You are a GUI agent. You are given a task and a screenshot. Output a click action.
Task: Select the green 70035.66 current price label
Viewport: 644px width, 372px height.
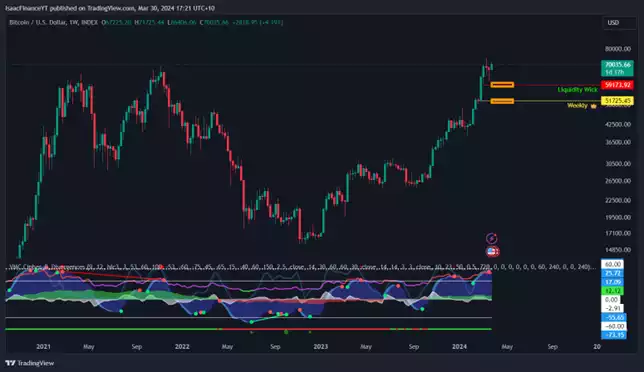pyautogui.click(x=617, y=68)
